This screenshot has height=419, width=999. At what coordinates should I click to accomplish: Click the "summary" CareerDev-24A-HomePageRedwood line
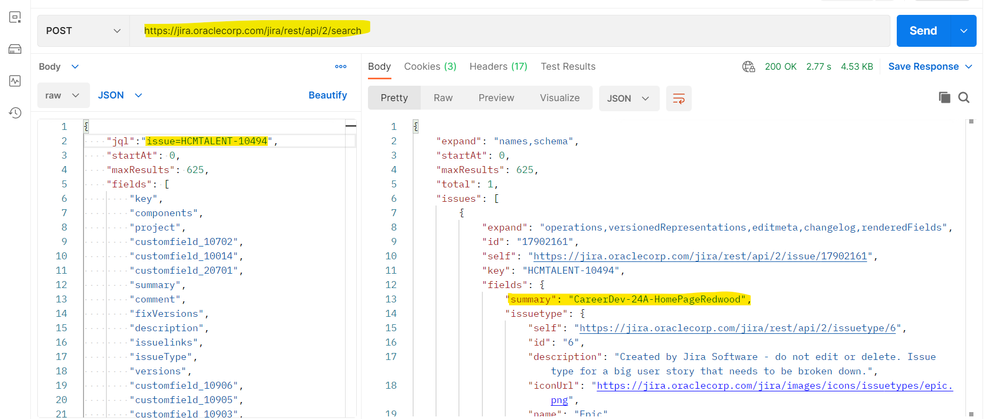628,299
